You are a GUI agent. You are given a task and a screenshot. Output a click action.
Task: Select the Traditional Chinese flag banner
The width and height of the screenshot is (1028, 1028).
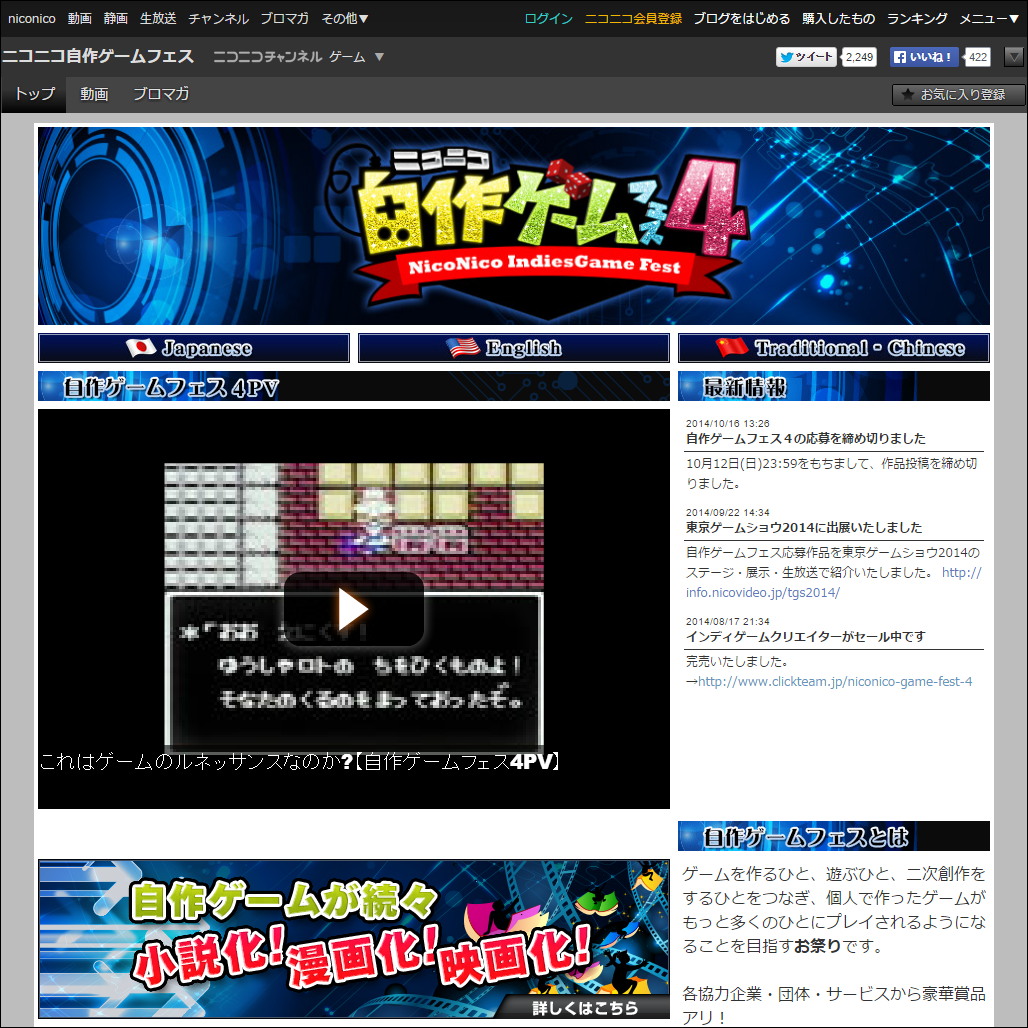click(833, 347)
